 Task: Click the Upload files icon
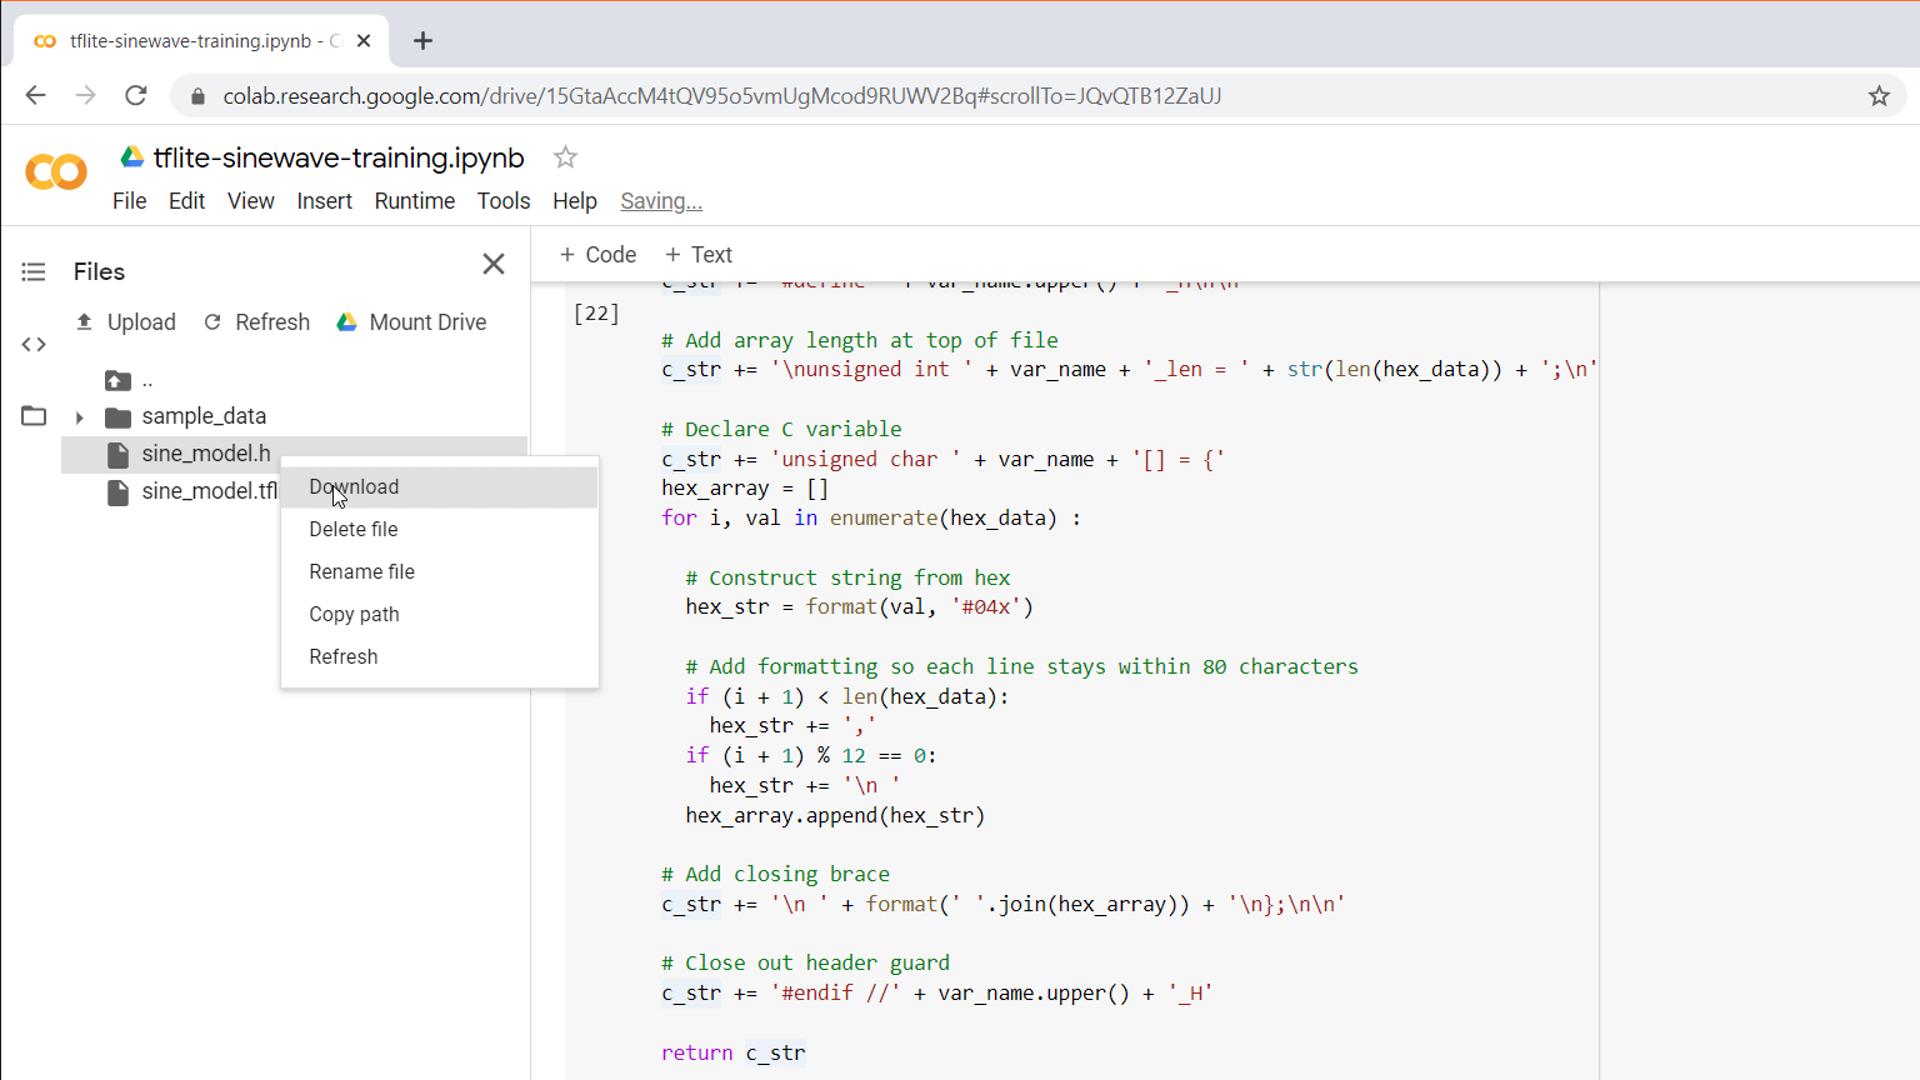coord(83,322)
